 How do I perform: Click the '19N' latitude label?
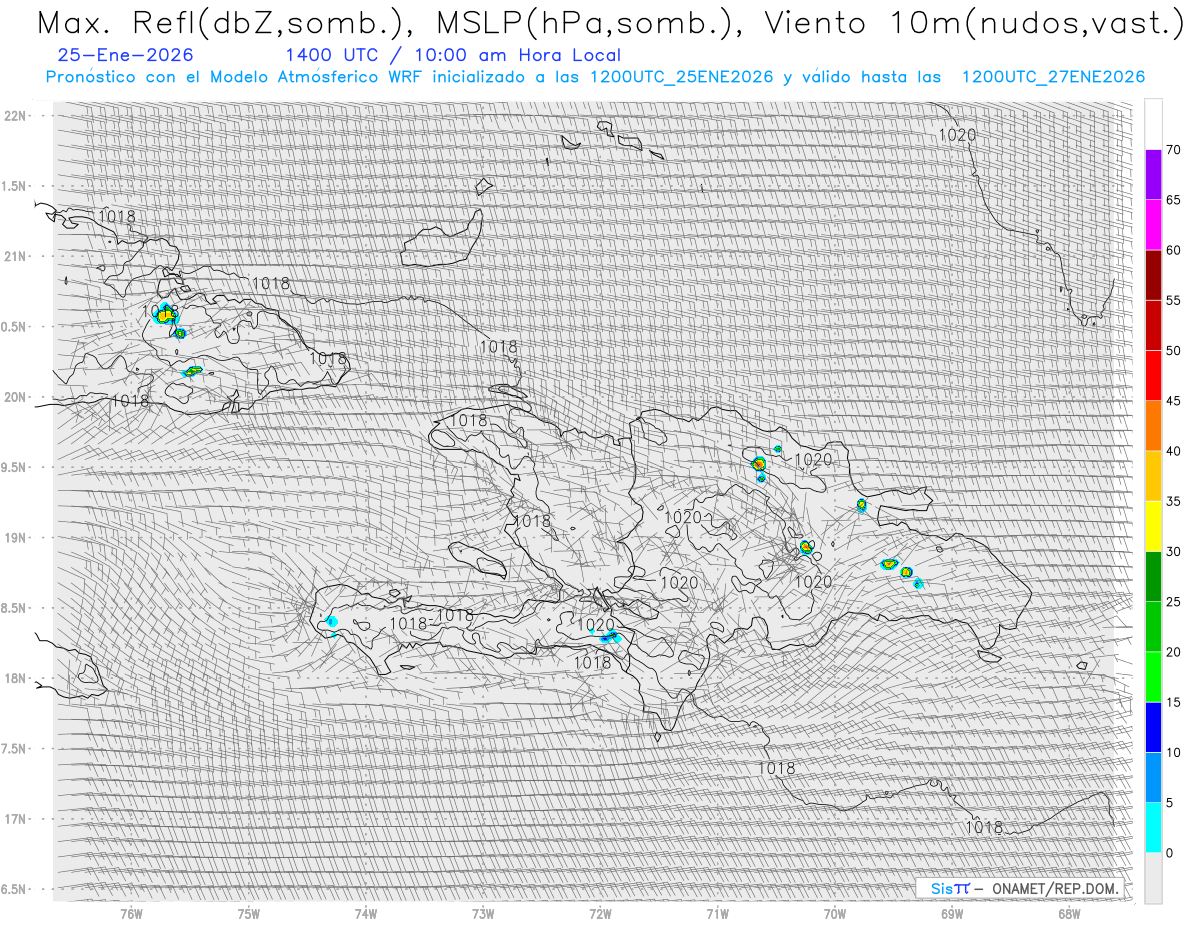pyautogui.click(x=15, y=537)
